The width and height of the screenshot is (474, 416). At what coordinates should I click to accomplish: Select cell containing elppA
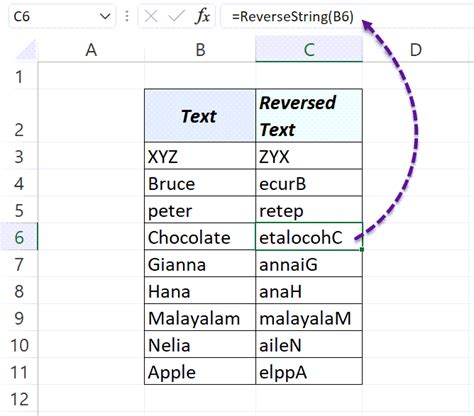click(x=309, y=372)
